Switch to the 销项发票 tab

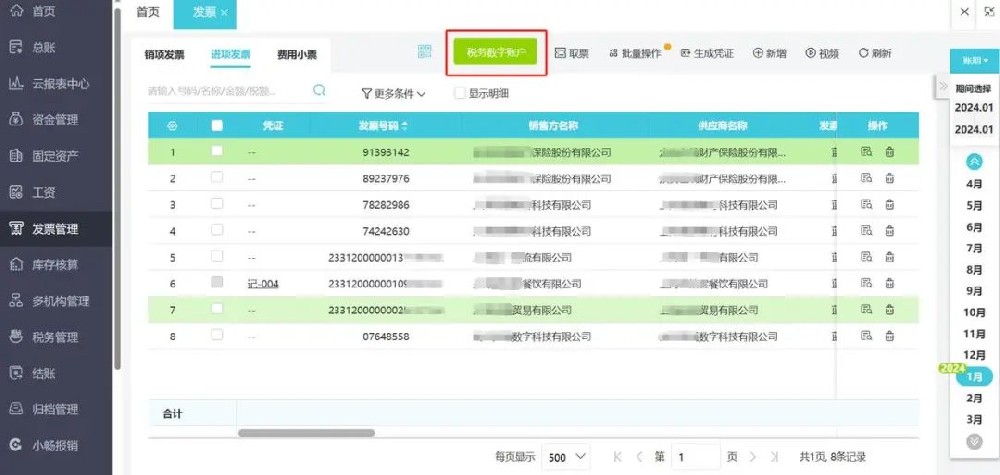point(165,55)
